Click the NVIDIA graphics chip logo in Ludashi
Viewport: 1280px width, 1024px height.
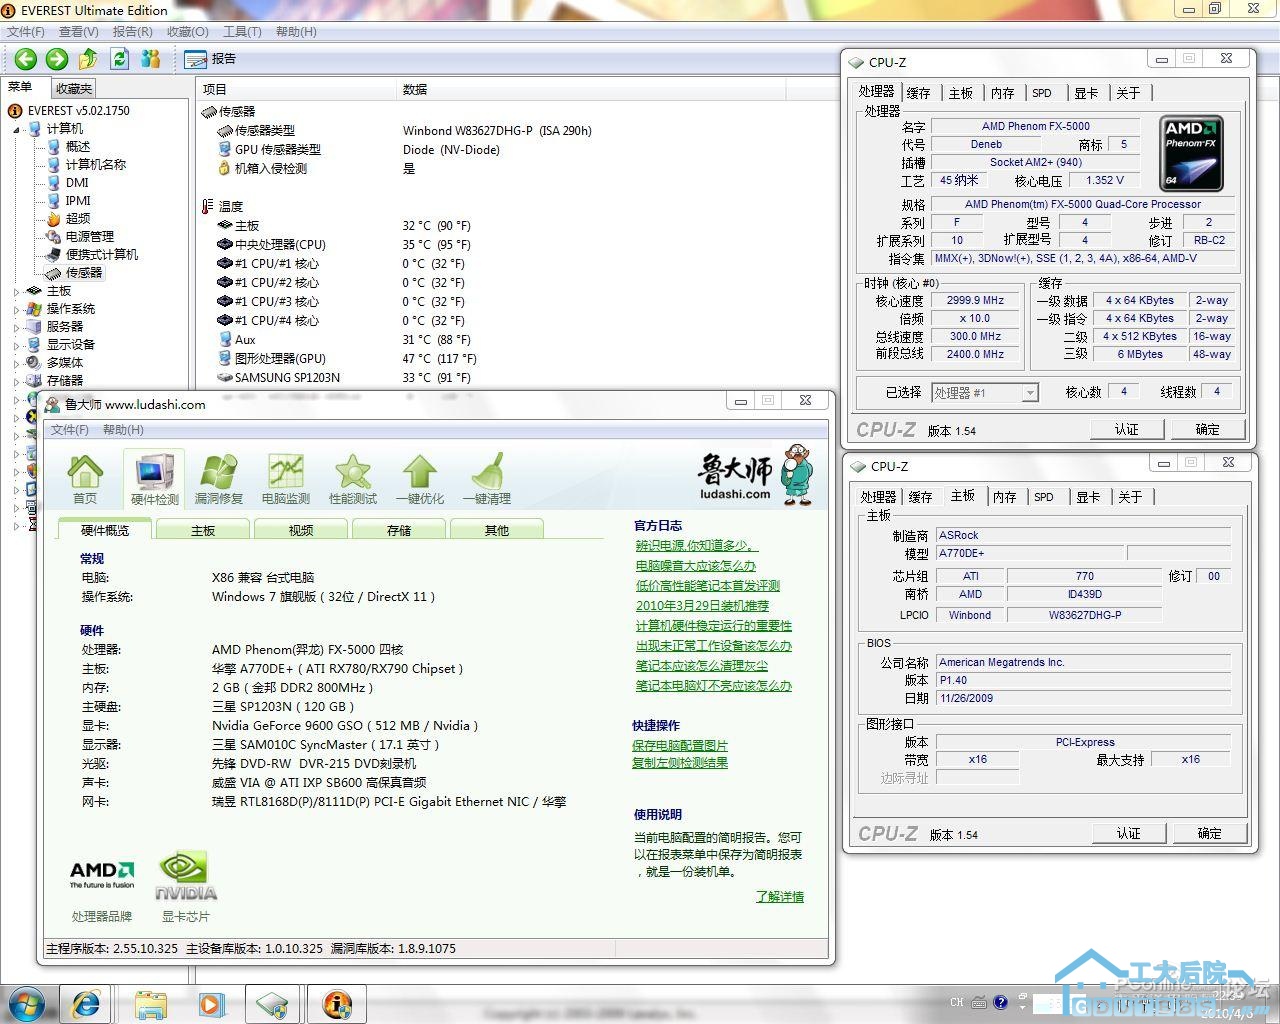tap(186, 876)
